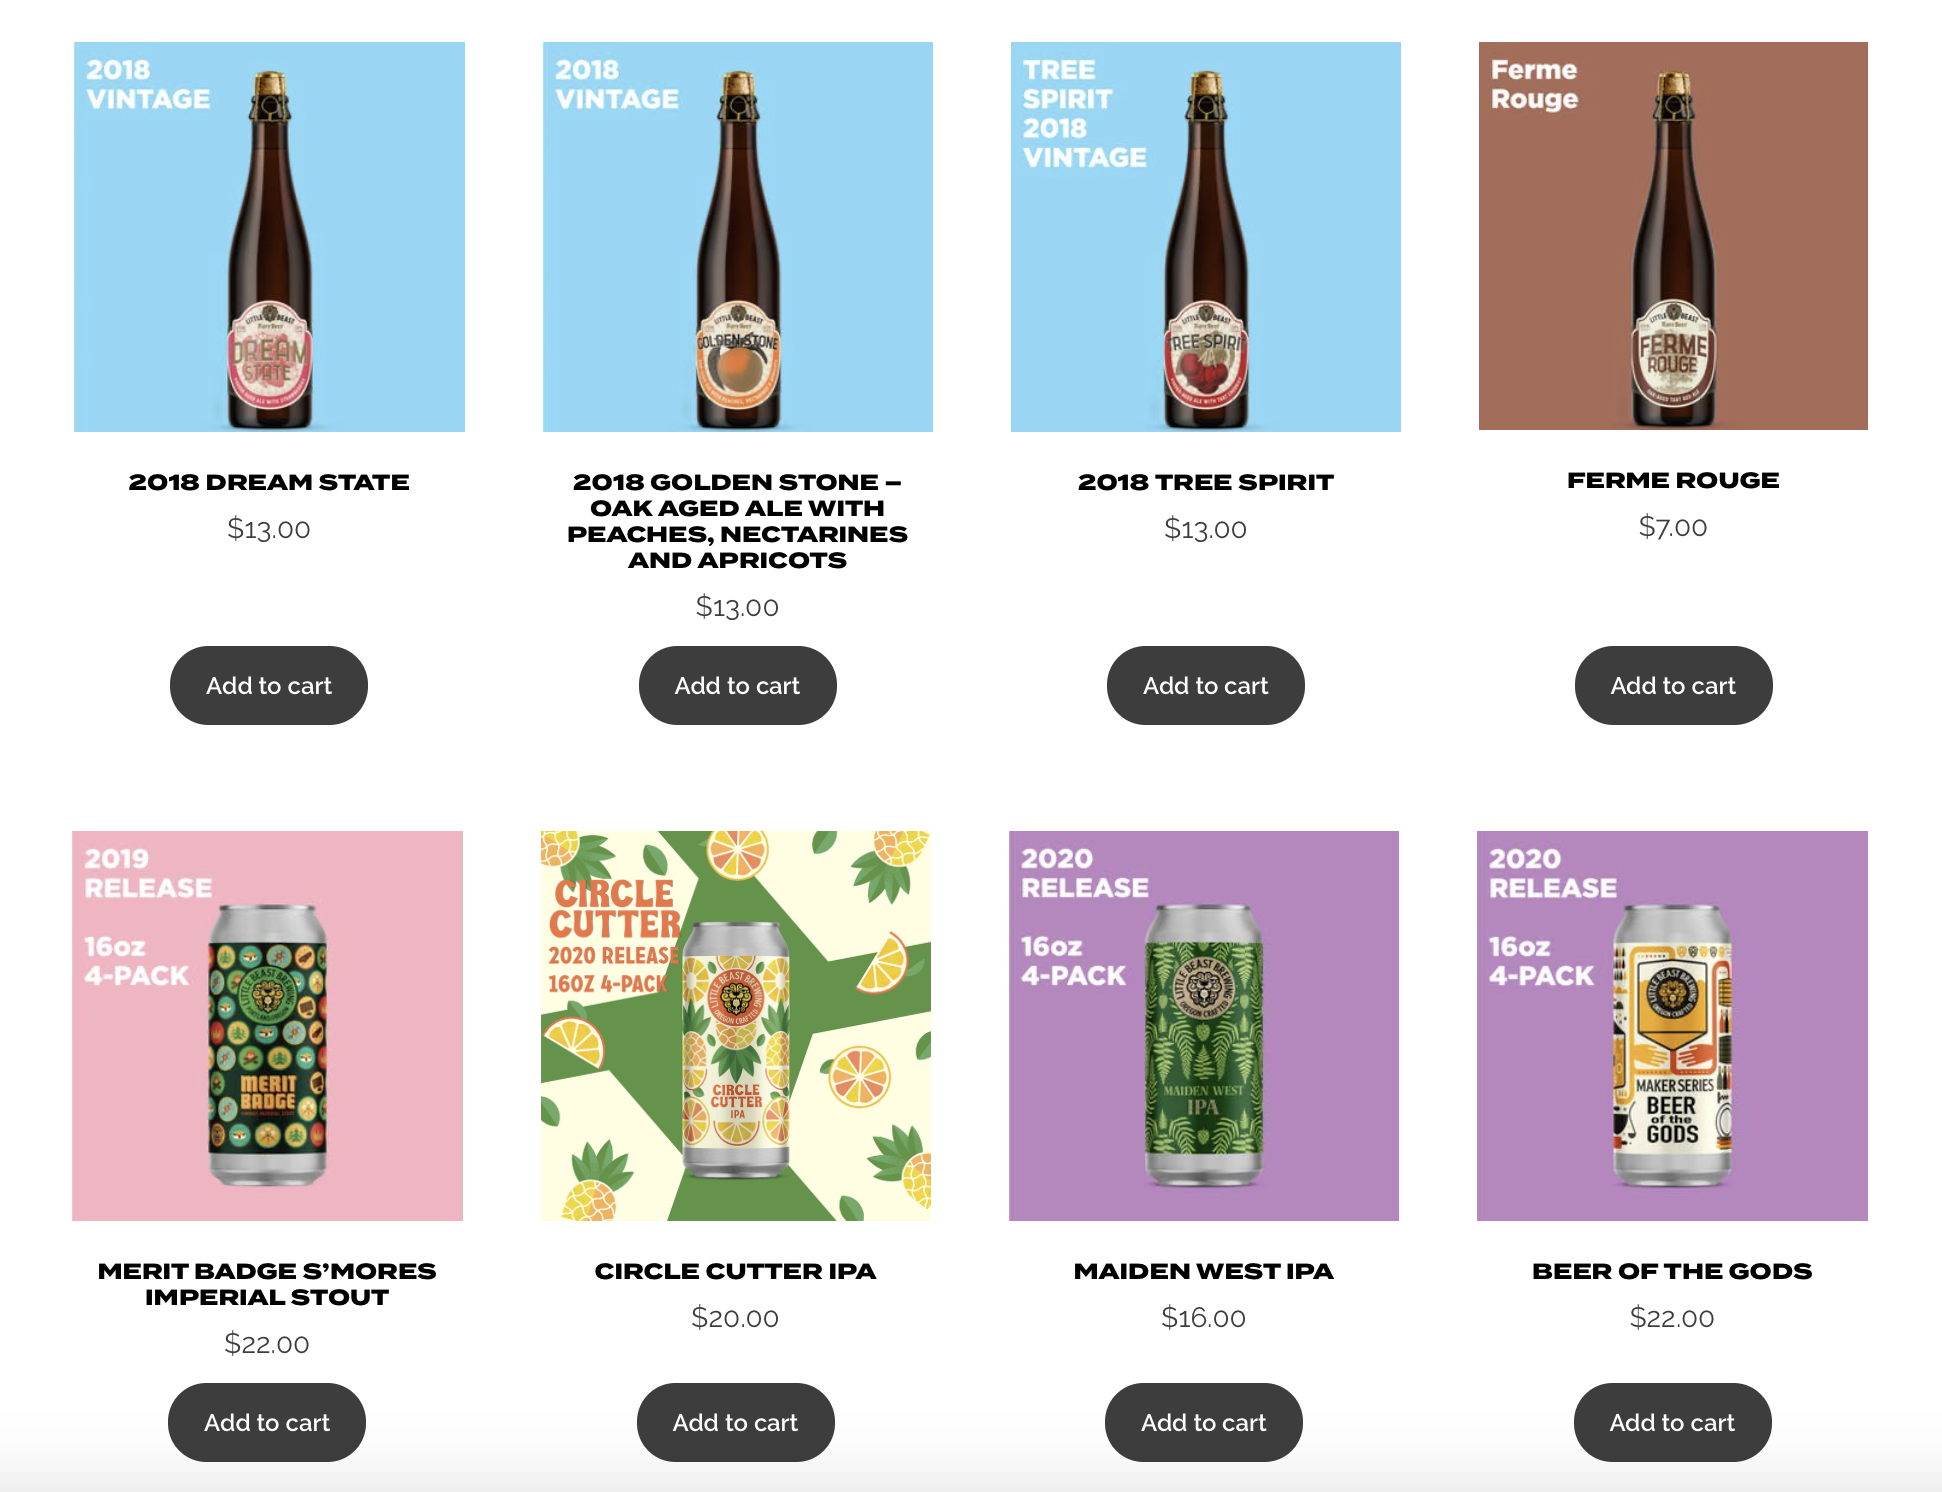
Task: Open the Maiden West IPA can image
Action: pyautogui.click(x=1204, y=1026)
